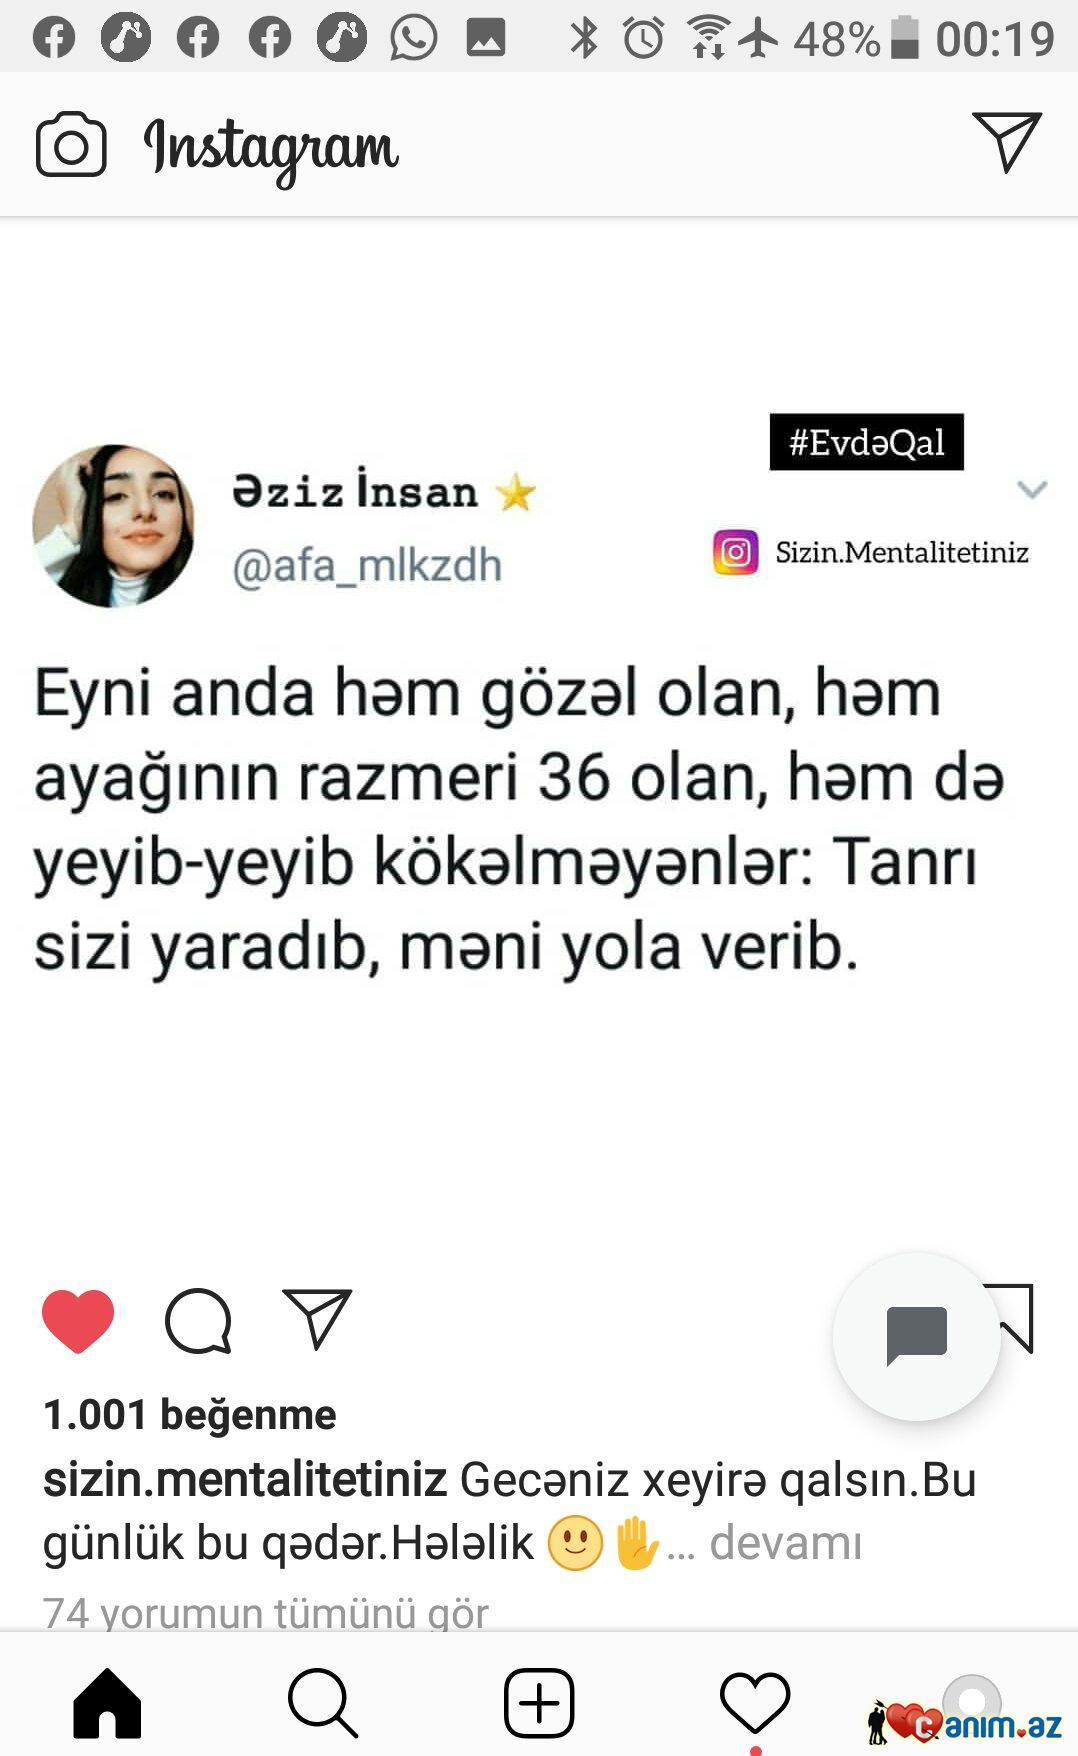
Task: Tap the WhatsApp notification status icon
Action: pos(414,38)
